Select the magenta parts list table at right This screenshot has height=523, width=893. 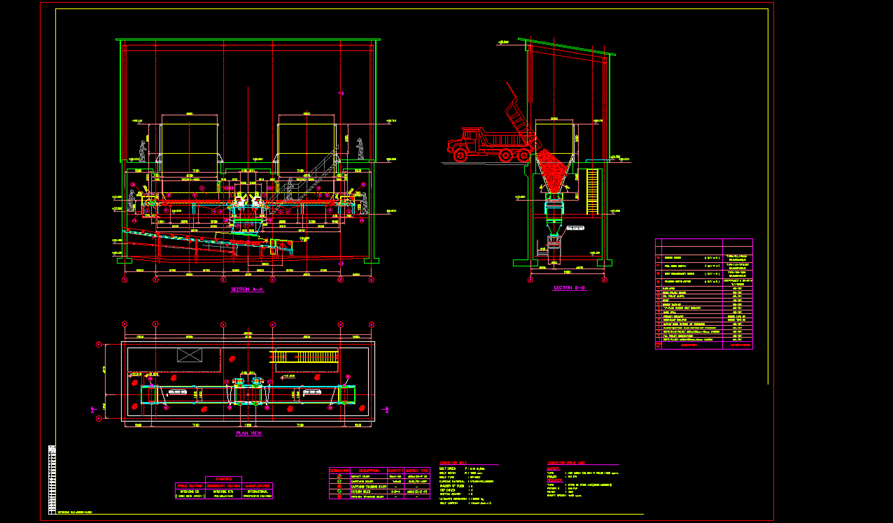[x=703, y=292]
